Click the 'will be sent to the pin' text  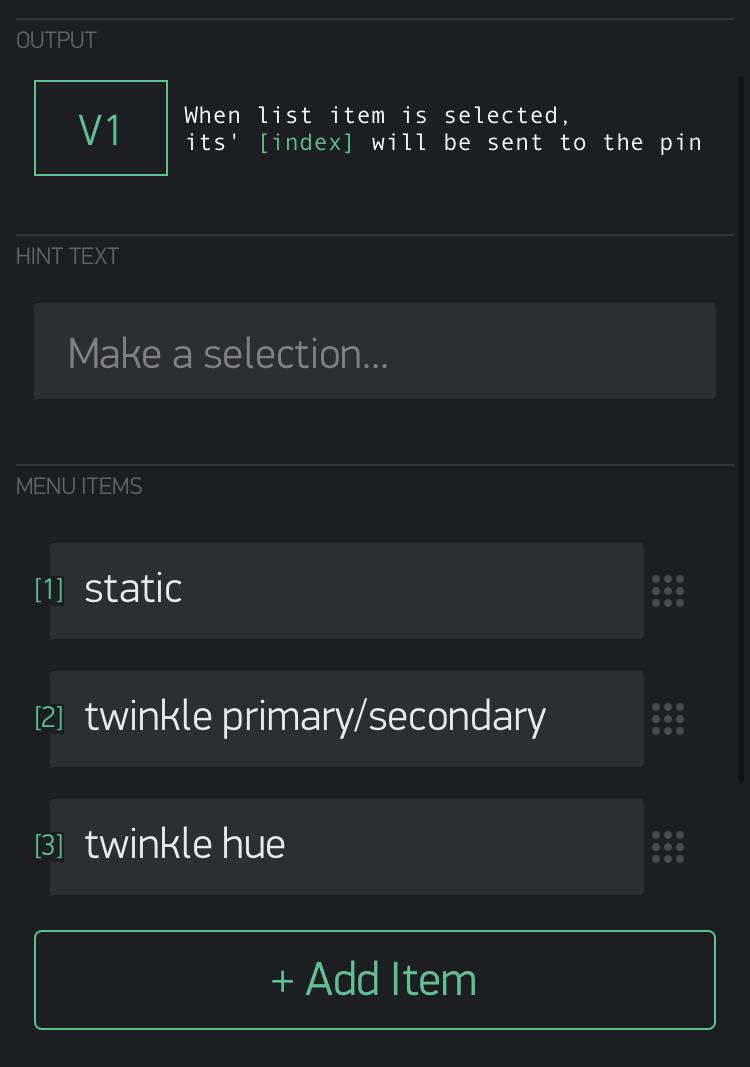pyautogui.click(x=536, y=143)
